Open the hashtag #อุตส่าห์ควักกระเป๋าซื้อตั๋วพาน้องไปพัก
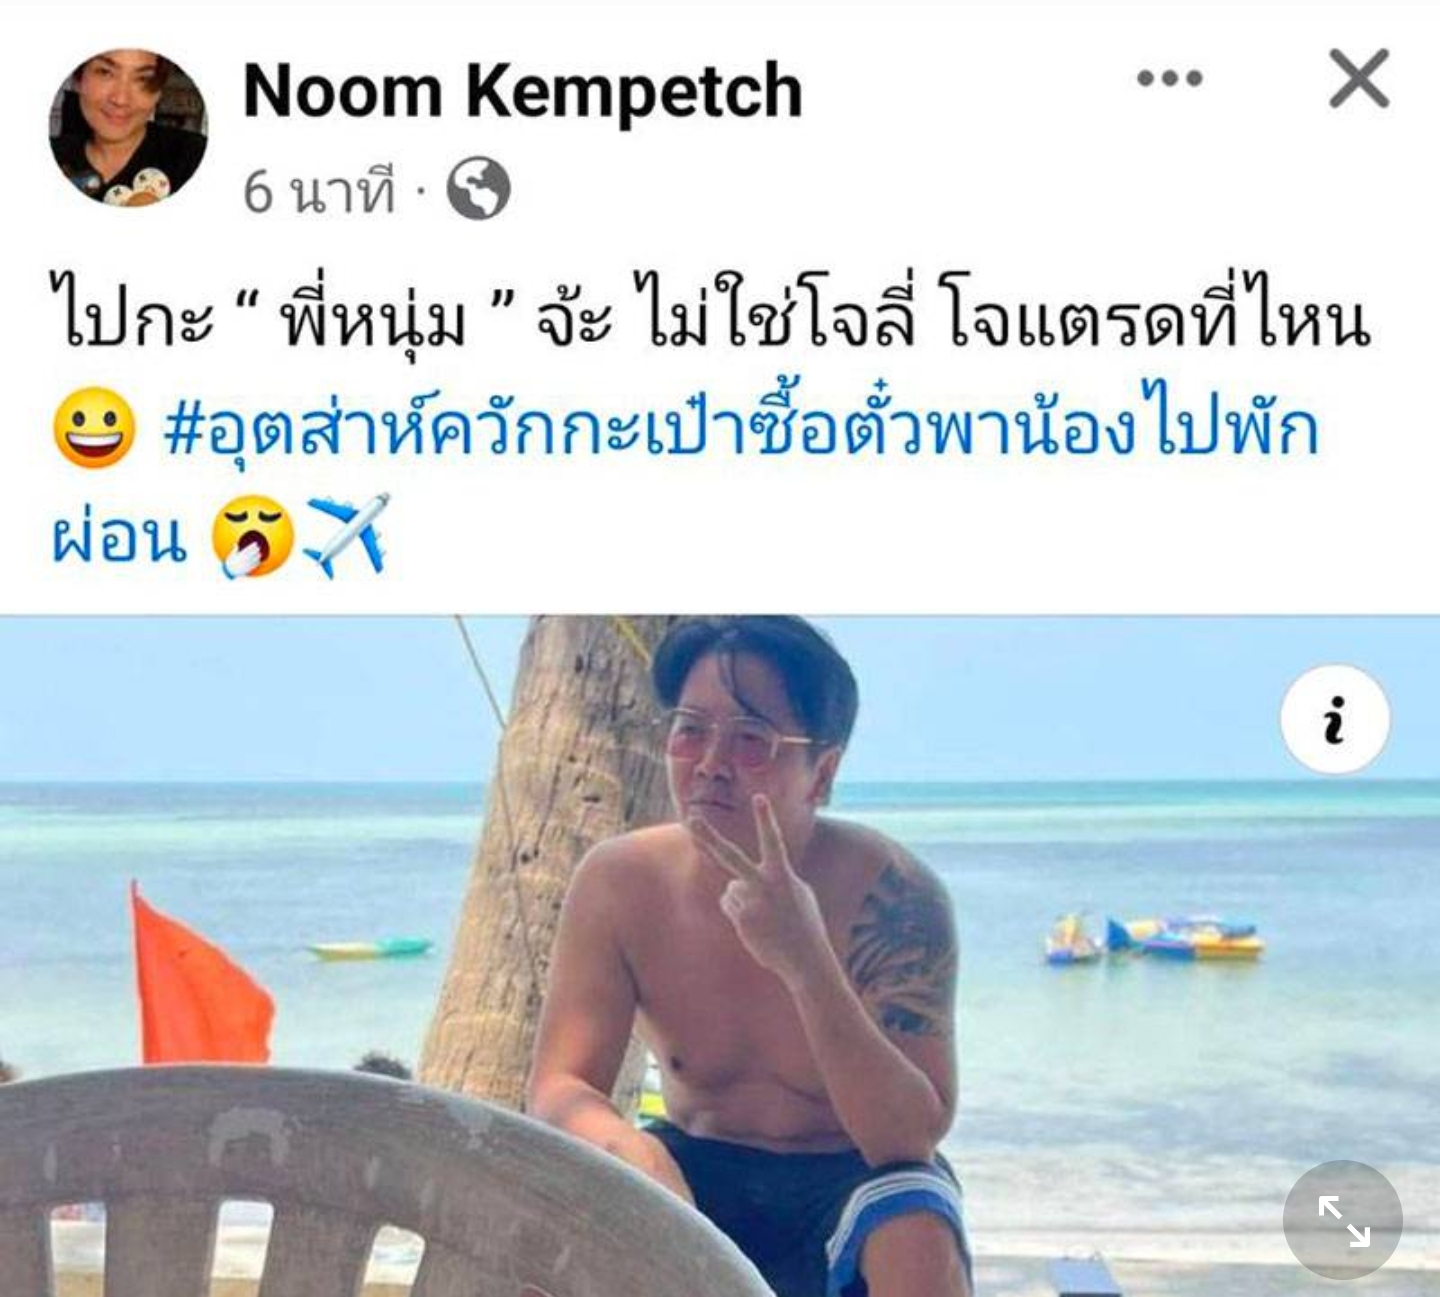The height and width of the screenshot is (1297, 1440). (x=741, y=428)
